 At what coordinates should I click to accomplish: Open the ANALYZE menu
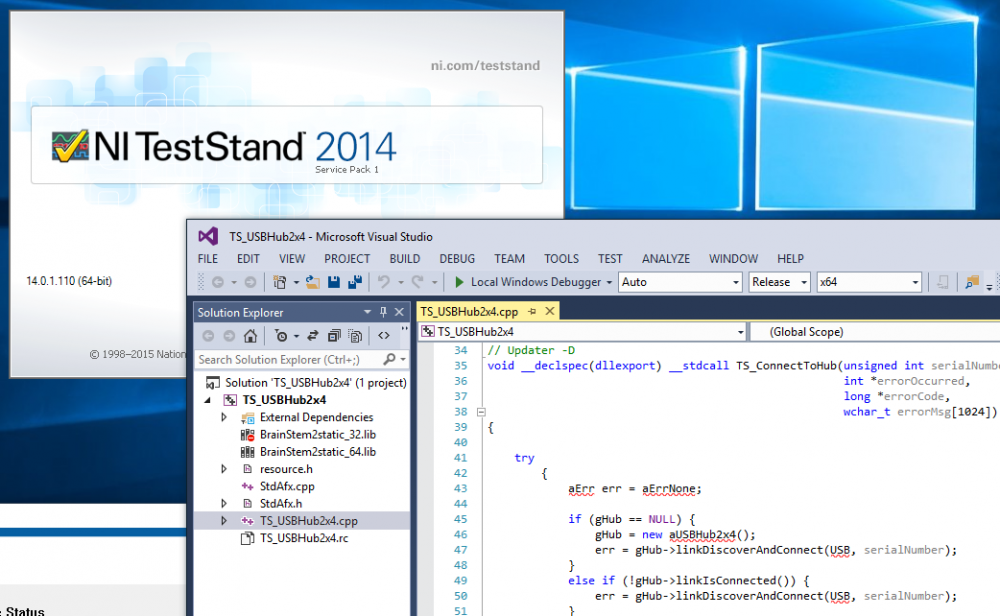[666, 259]
